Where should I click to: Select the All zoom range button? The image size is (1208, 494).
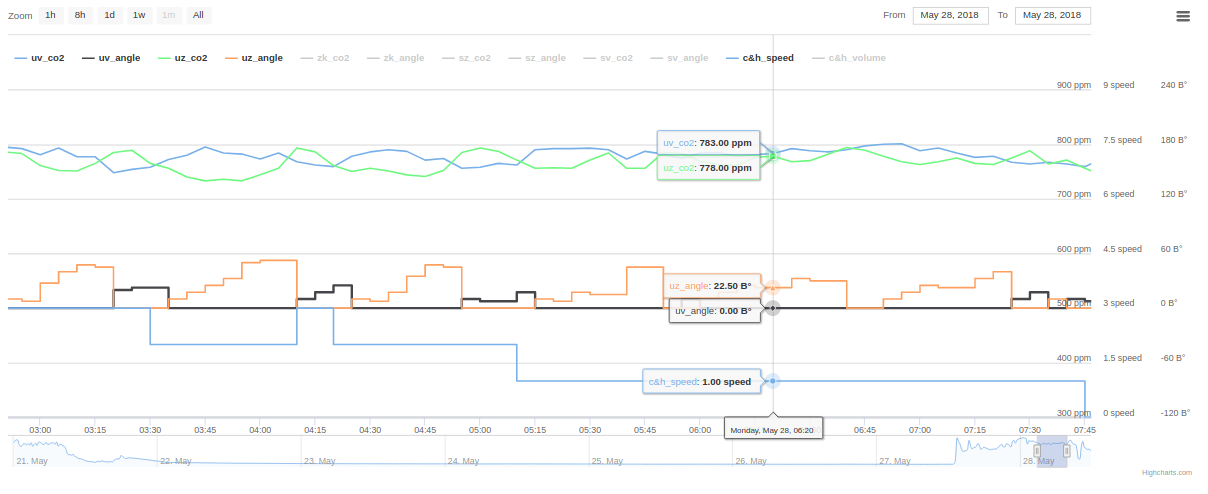click(198, 15)
